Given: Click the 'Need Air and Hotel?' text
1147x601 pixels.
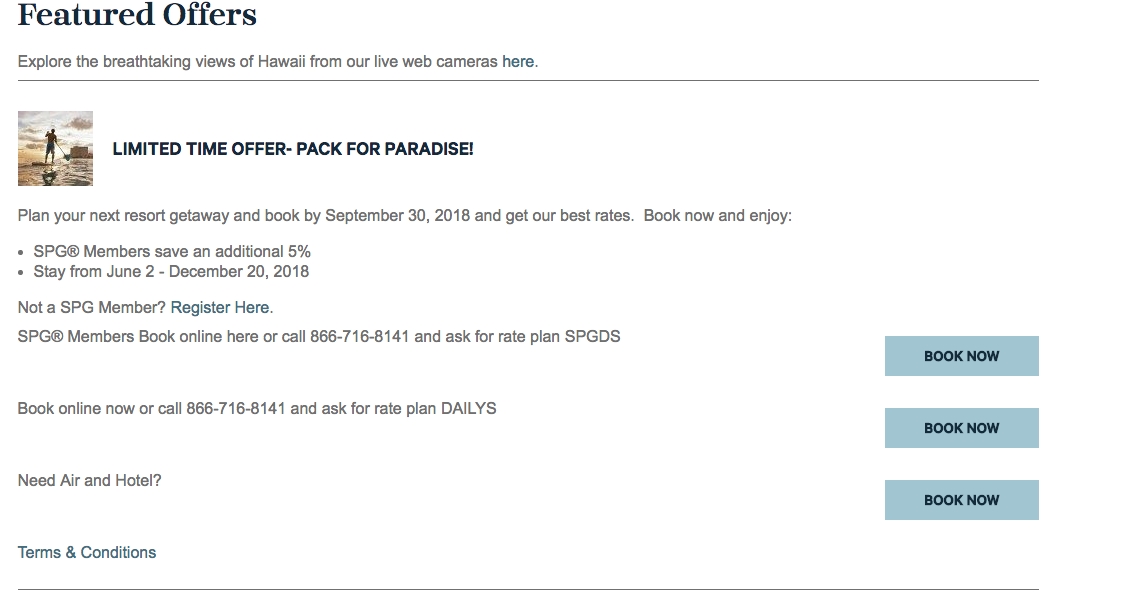Looking at the screenshot, I should pos(89,480).
